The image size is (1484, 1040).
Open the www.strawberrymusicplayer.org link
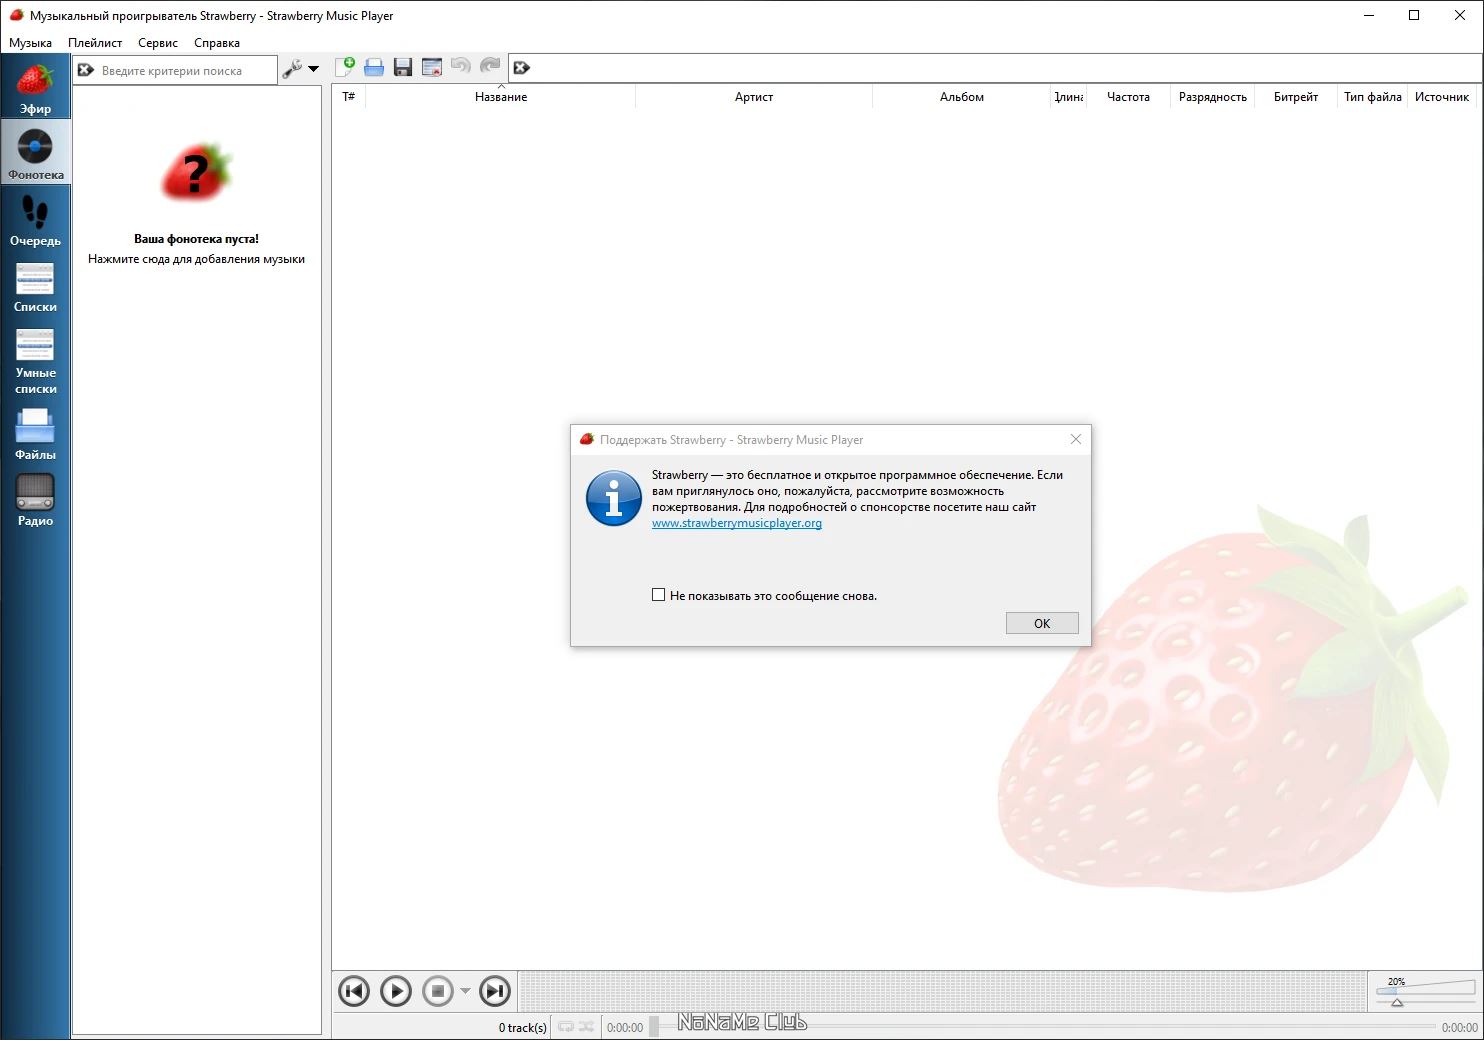tap(736, 523)
